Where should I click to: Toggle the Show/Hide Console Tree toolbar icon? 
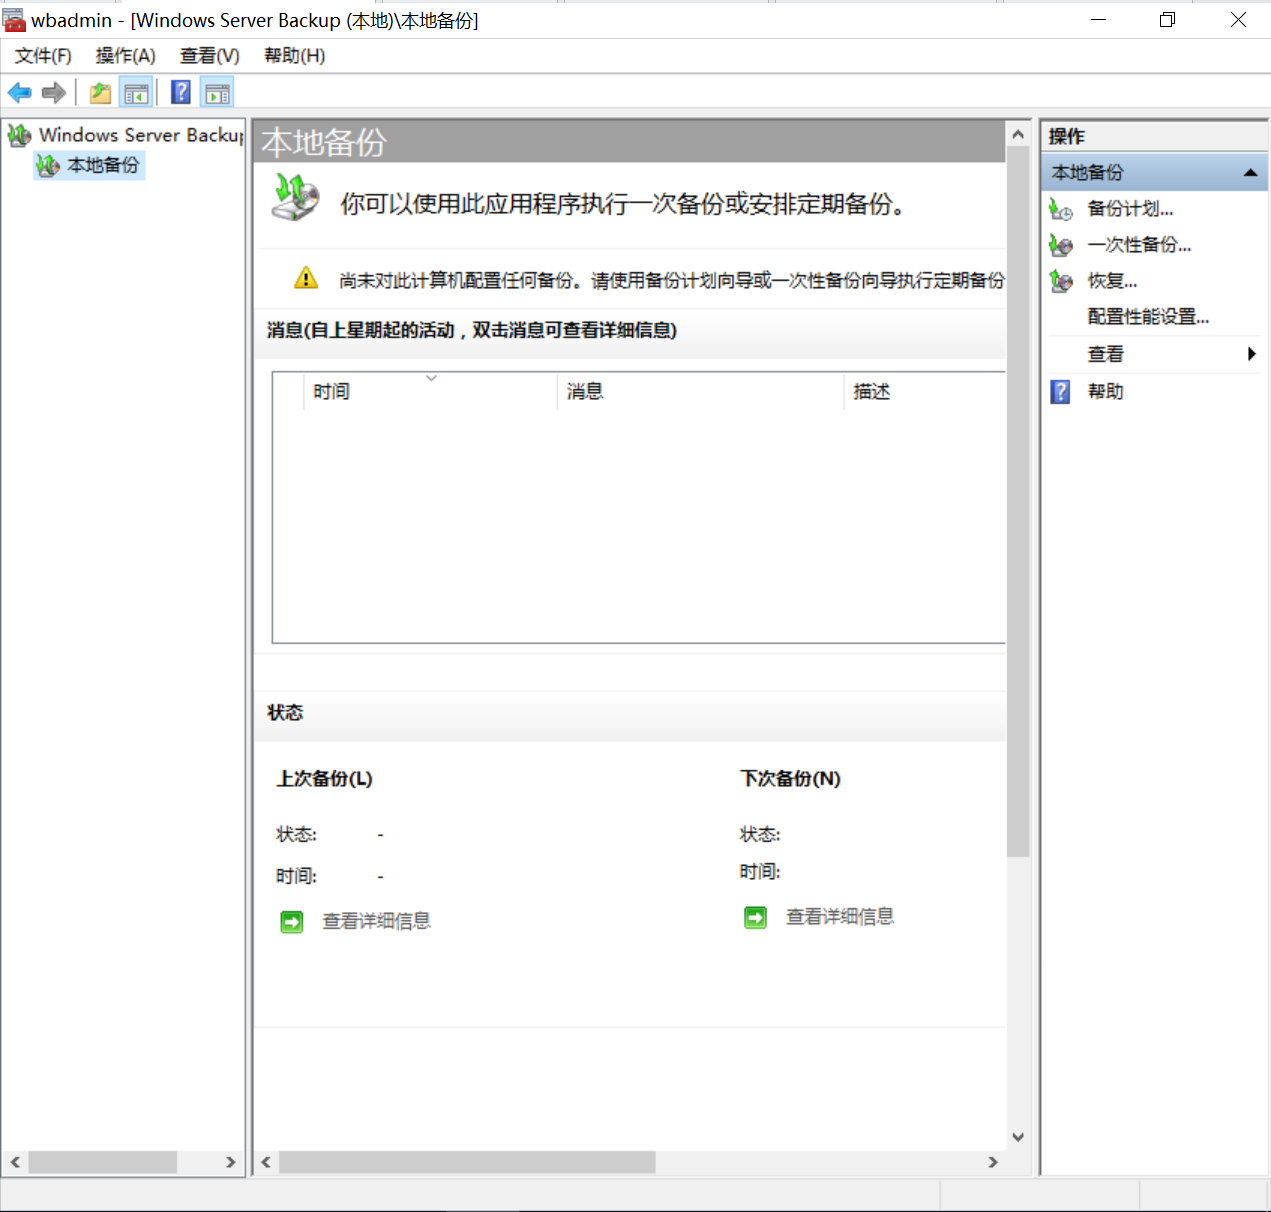[136, 93]
